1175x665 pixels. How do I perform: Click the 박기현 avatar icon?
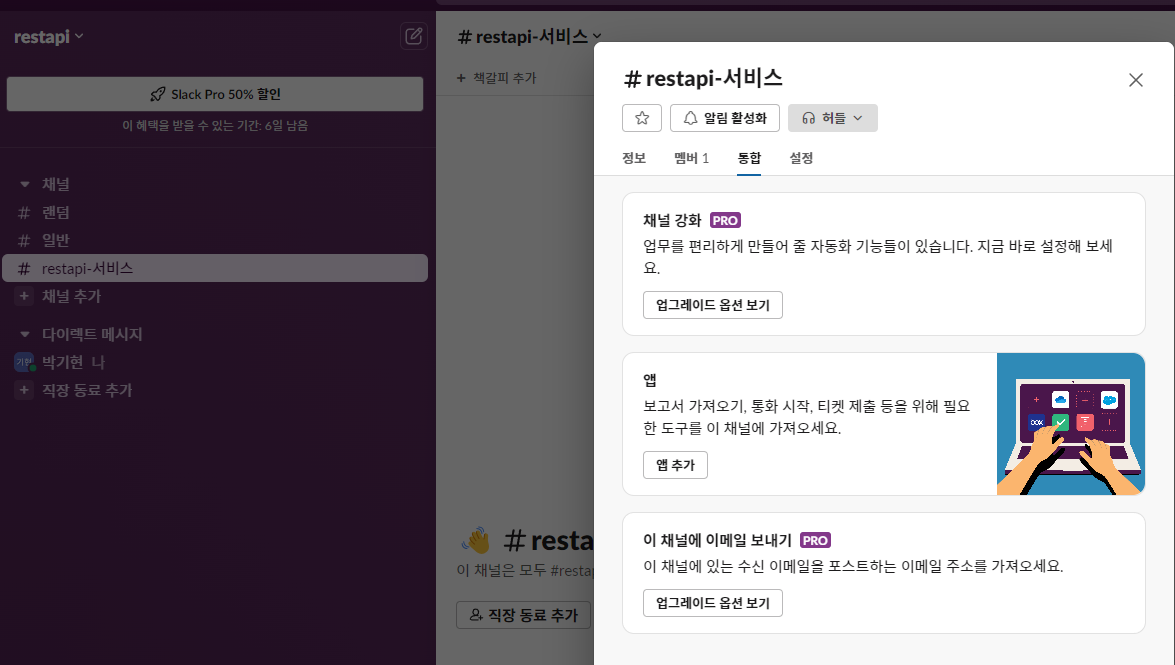[24, 362]
